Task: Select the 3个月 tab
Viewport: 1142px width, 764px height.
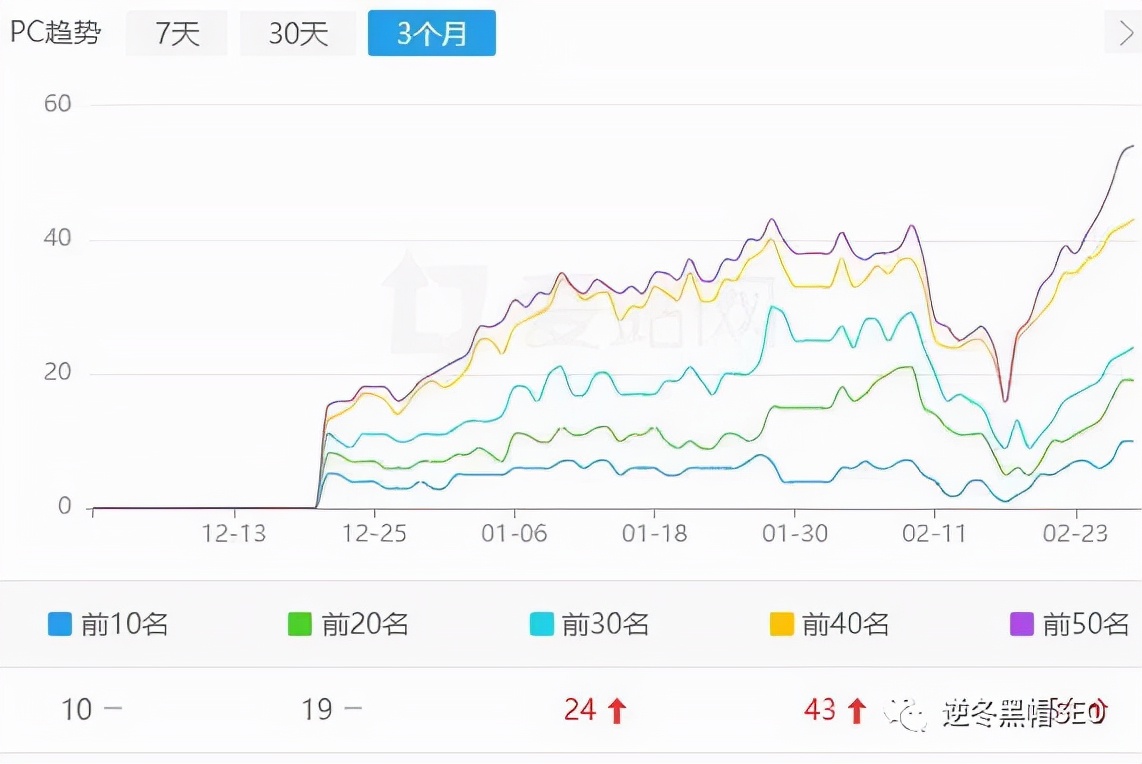Action: (432, 33)
